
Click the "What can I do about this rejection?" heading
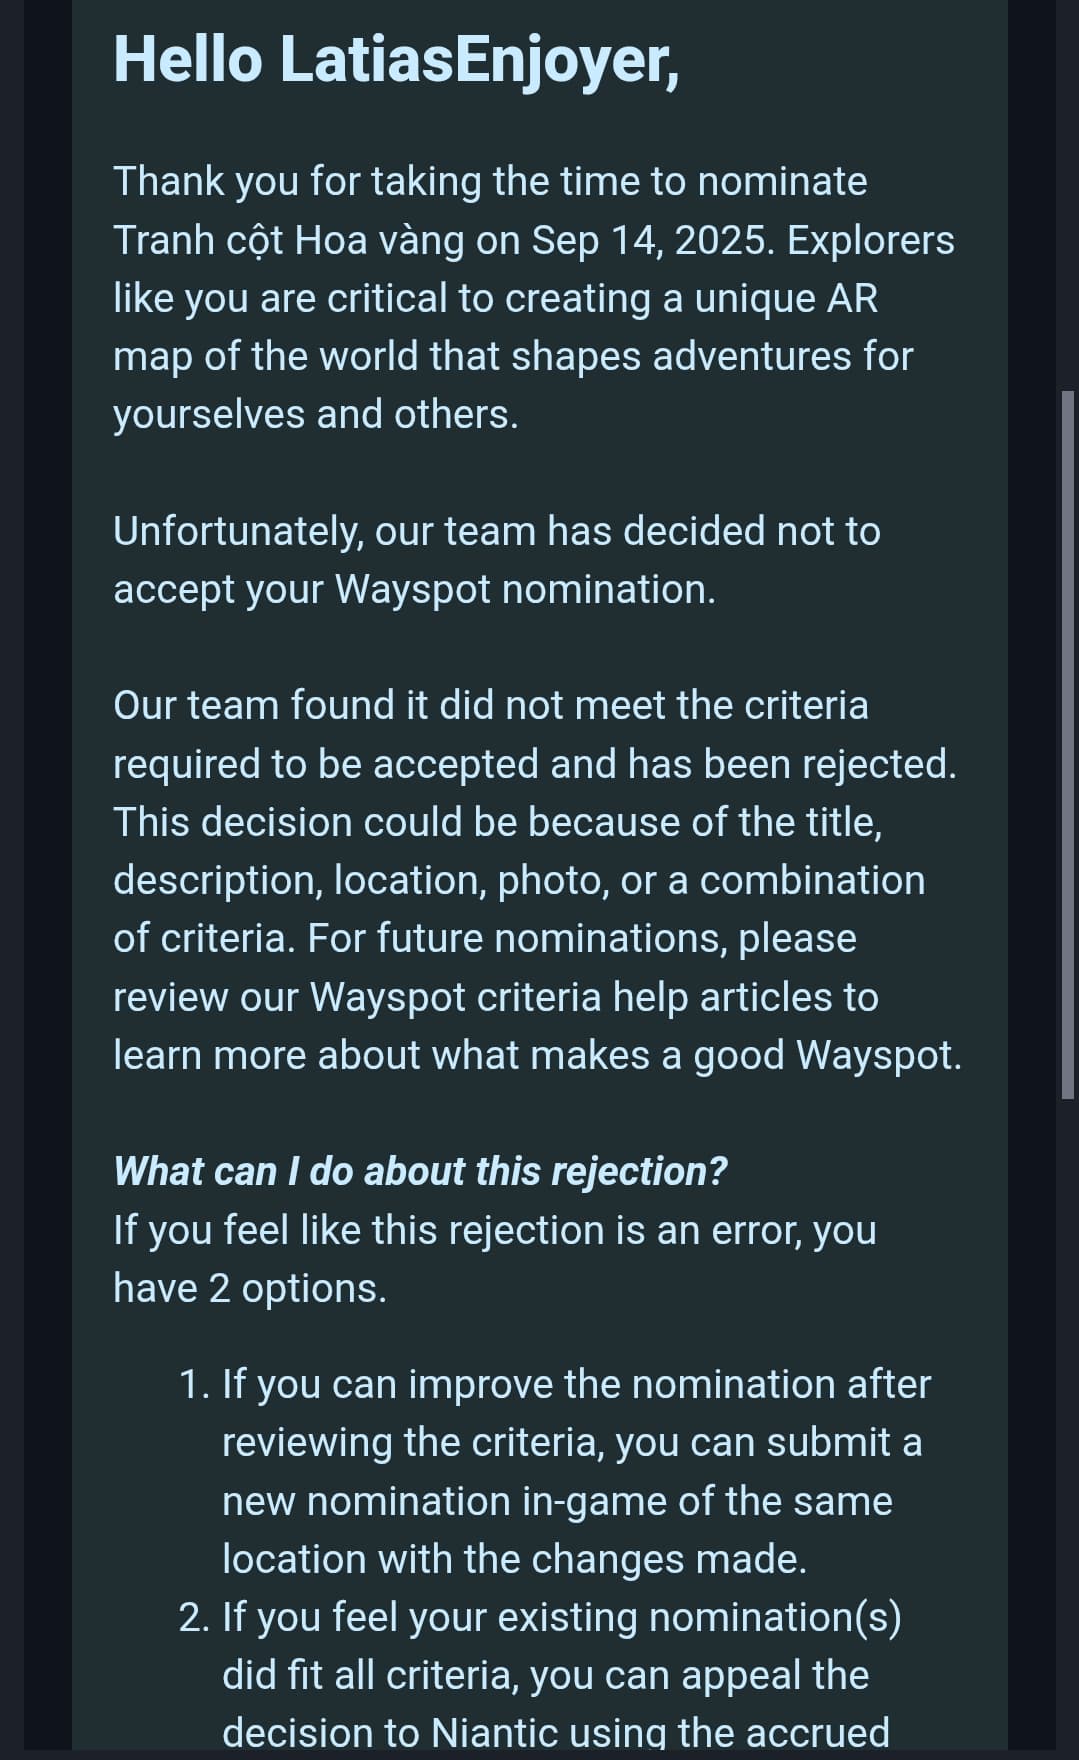[420, 1171]
